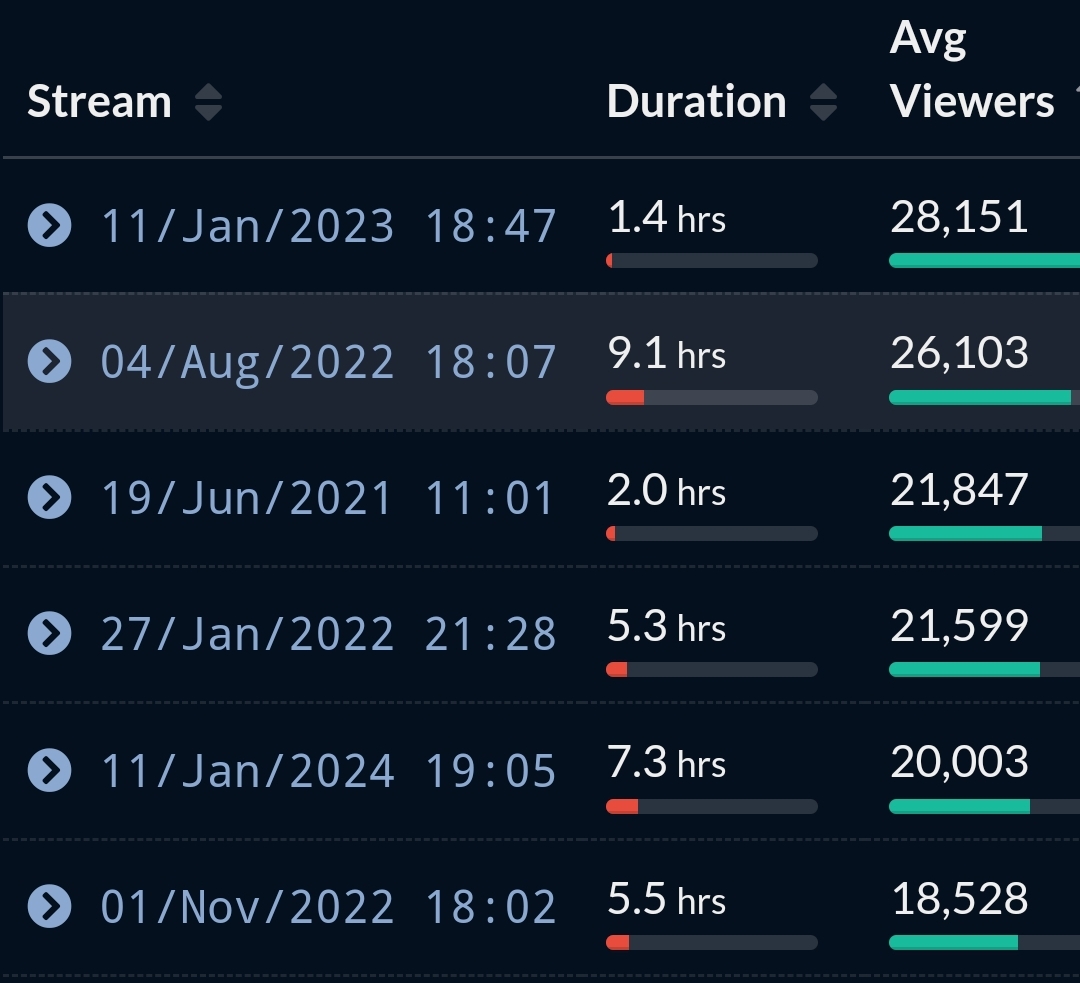Open the 11/Jan/2023 18:47 stream link
This screenshot has width=1080, height=983.
(328, 226)
